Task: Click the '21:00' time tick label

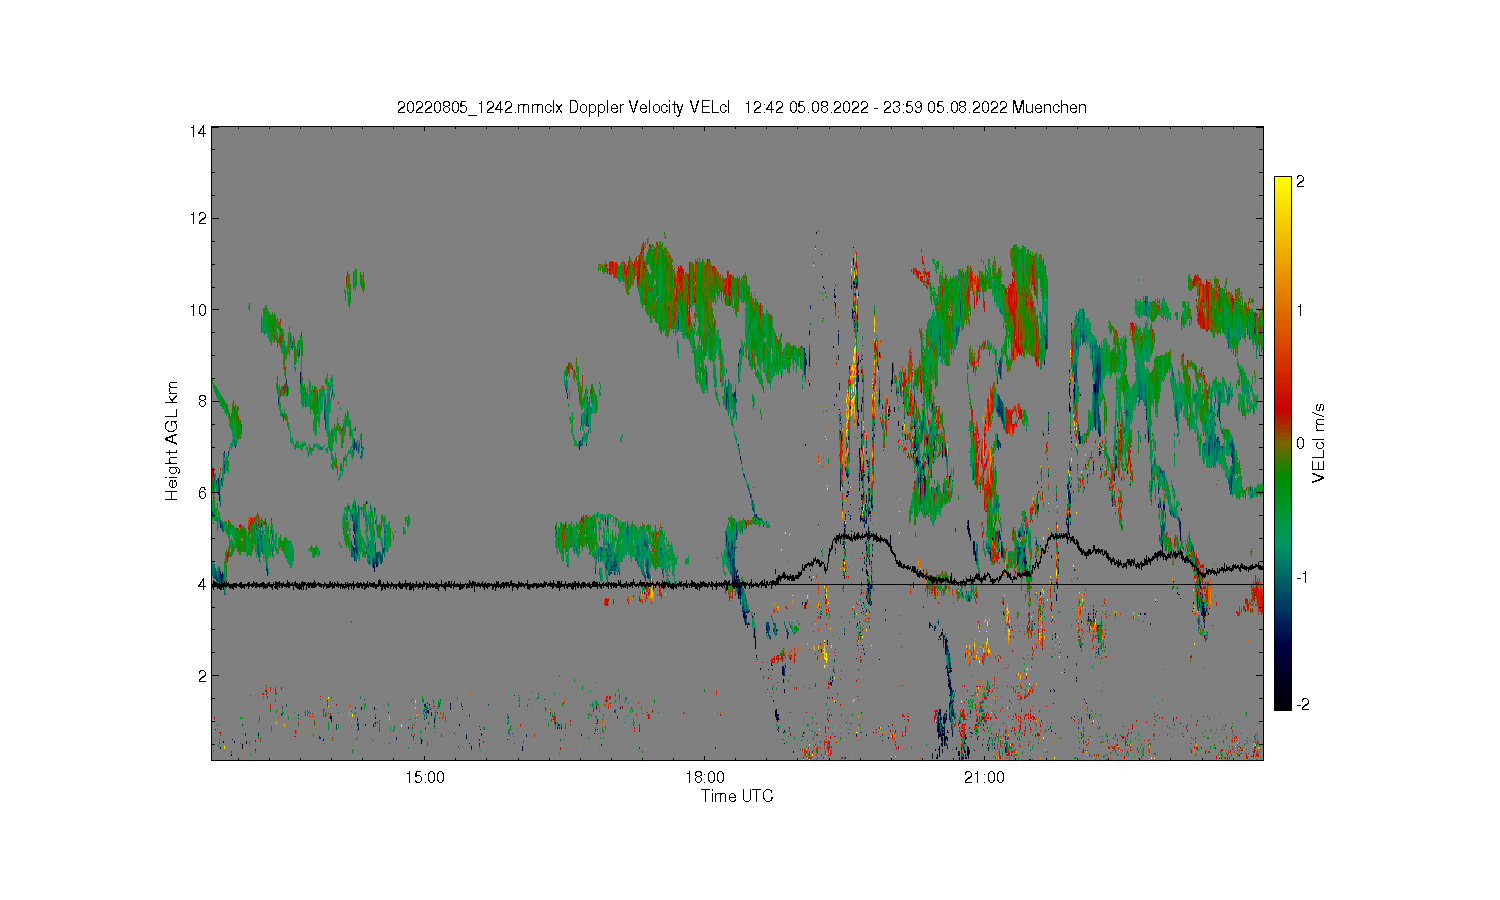Action: [x=985, y=777]
